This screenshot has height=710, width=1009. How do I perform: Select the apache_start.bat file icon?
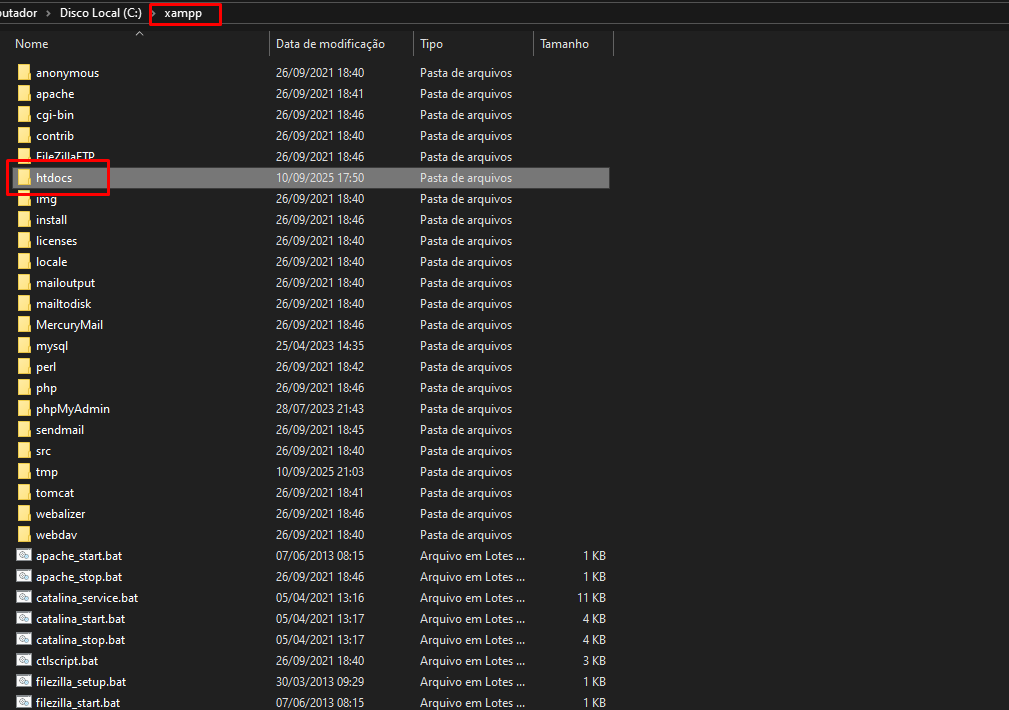click(x=25, y=556)
